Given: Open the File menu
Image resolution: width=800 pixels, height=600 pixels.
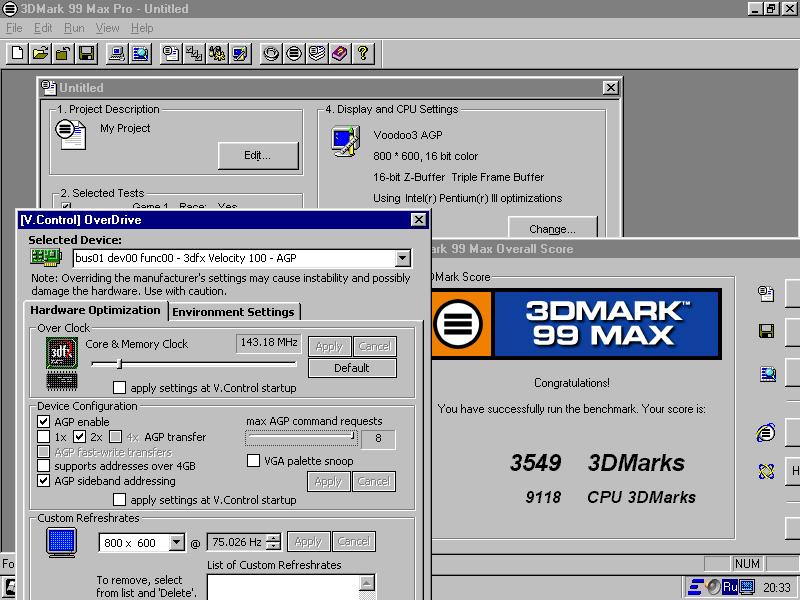Looking at the screenshot, I should 14,28.
